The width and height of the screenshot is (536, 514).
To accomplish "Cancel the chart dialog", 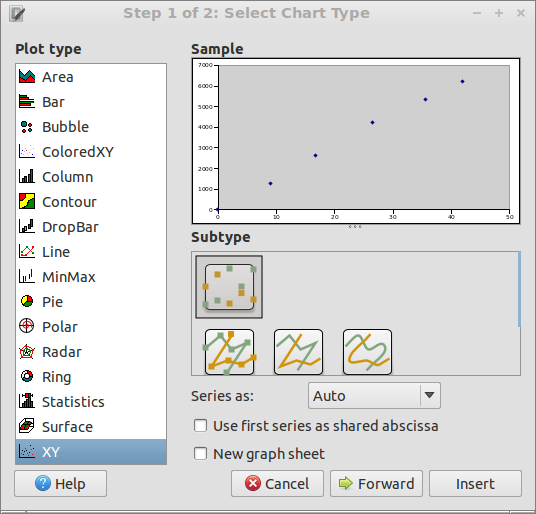I will pos(277,484).
